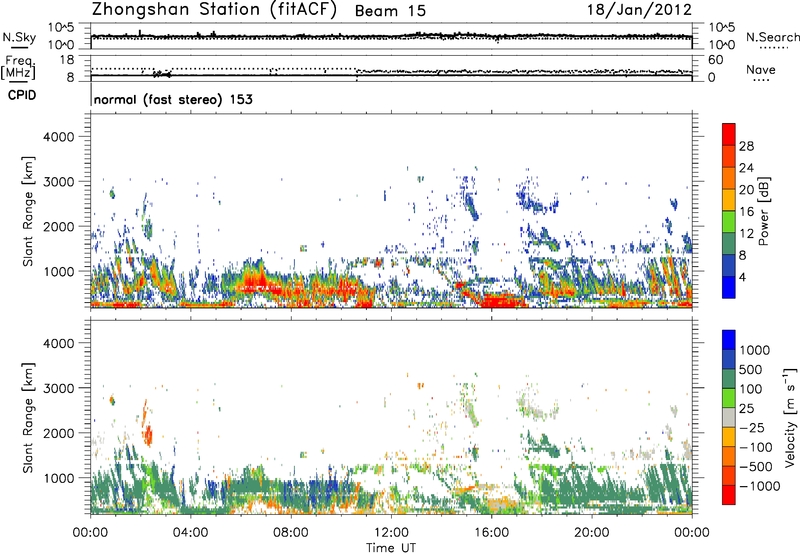Pick the light green 12–16 dB power swatch
This screenshot has width=800, height=554.
[729, 221]
